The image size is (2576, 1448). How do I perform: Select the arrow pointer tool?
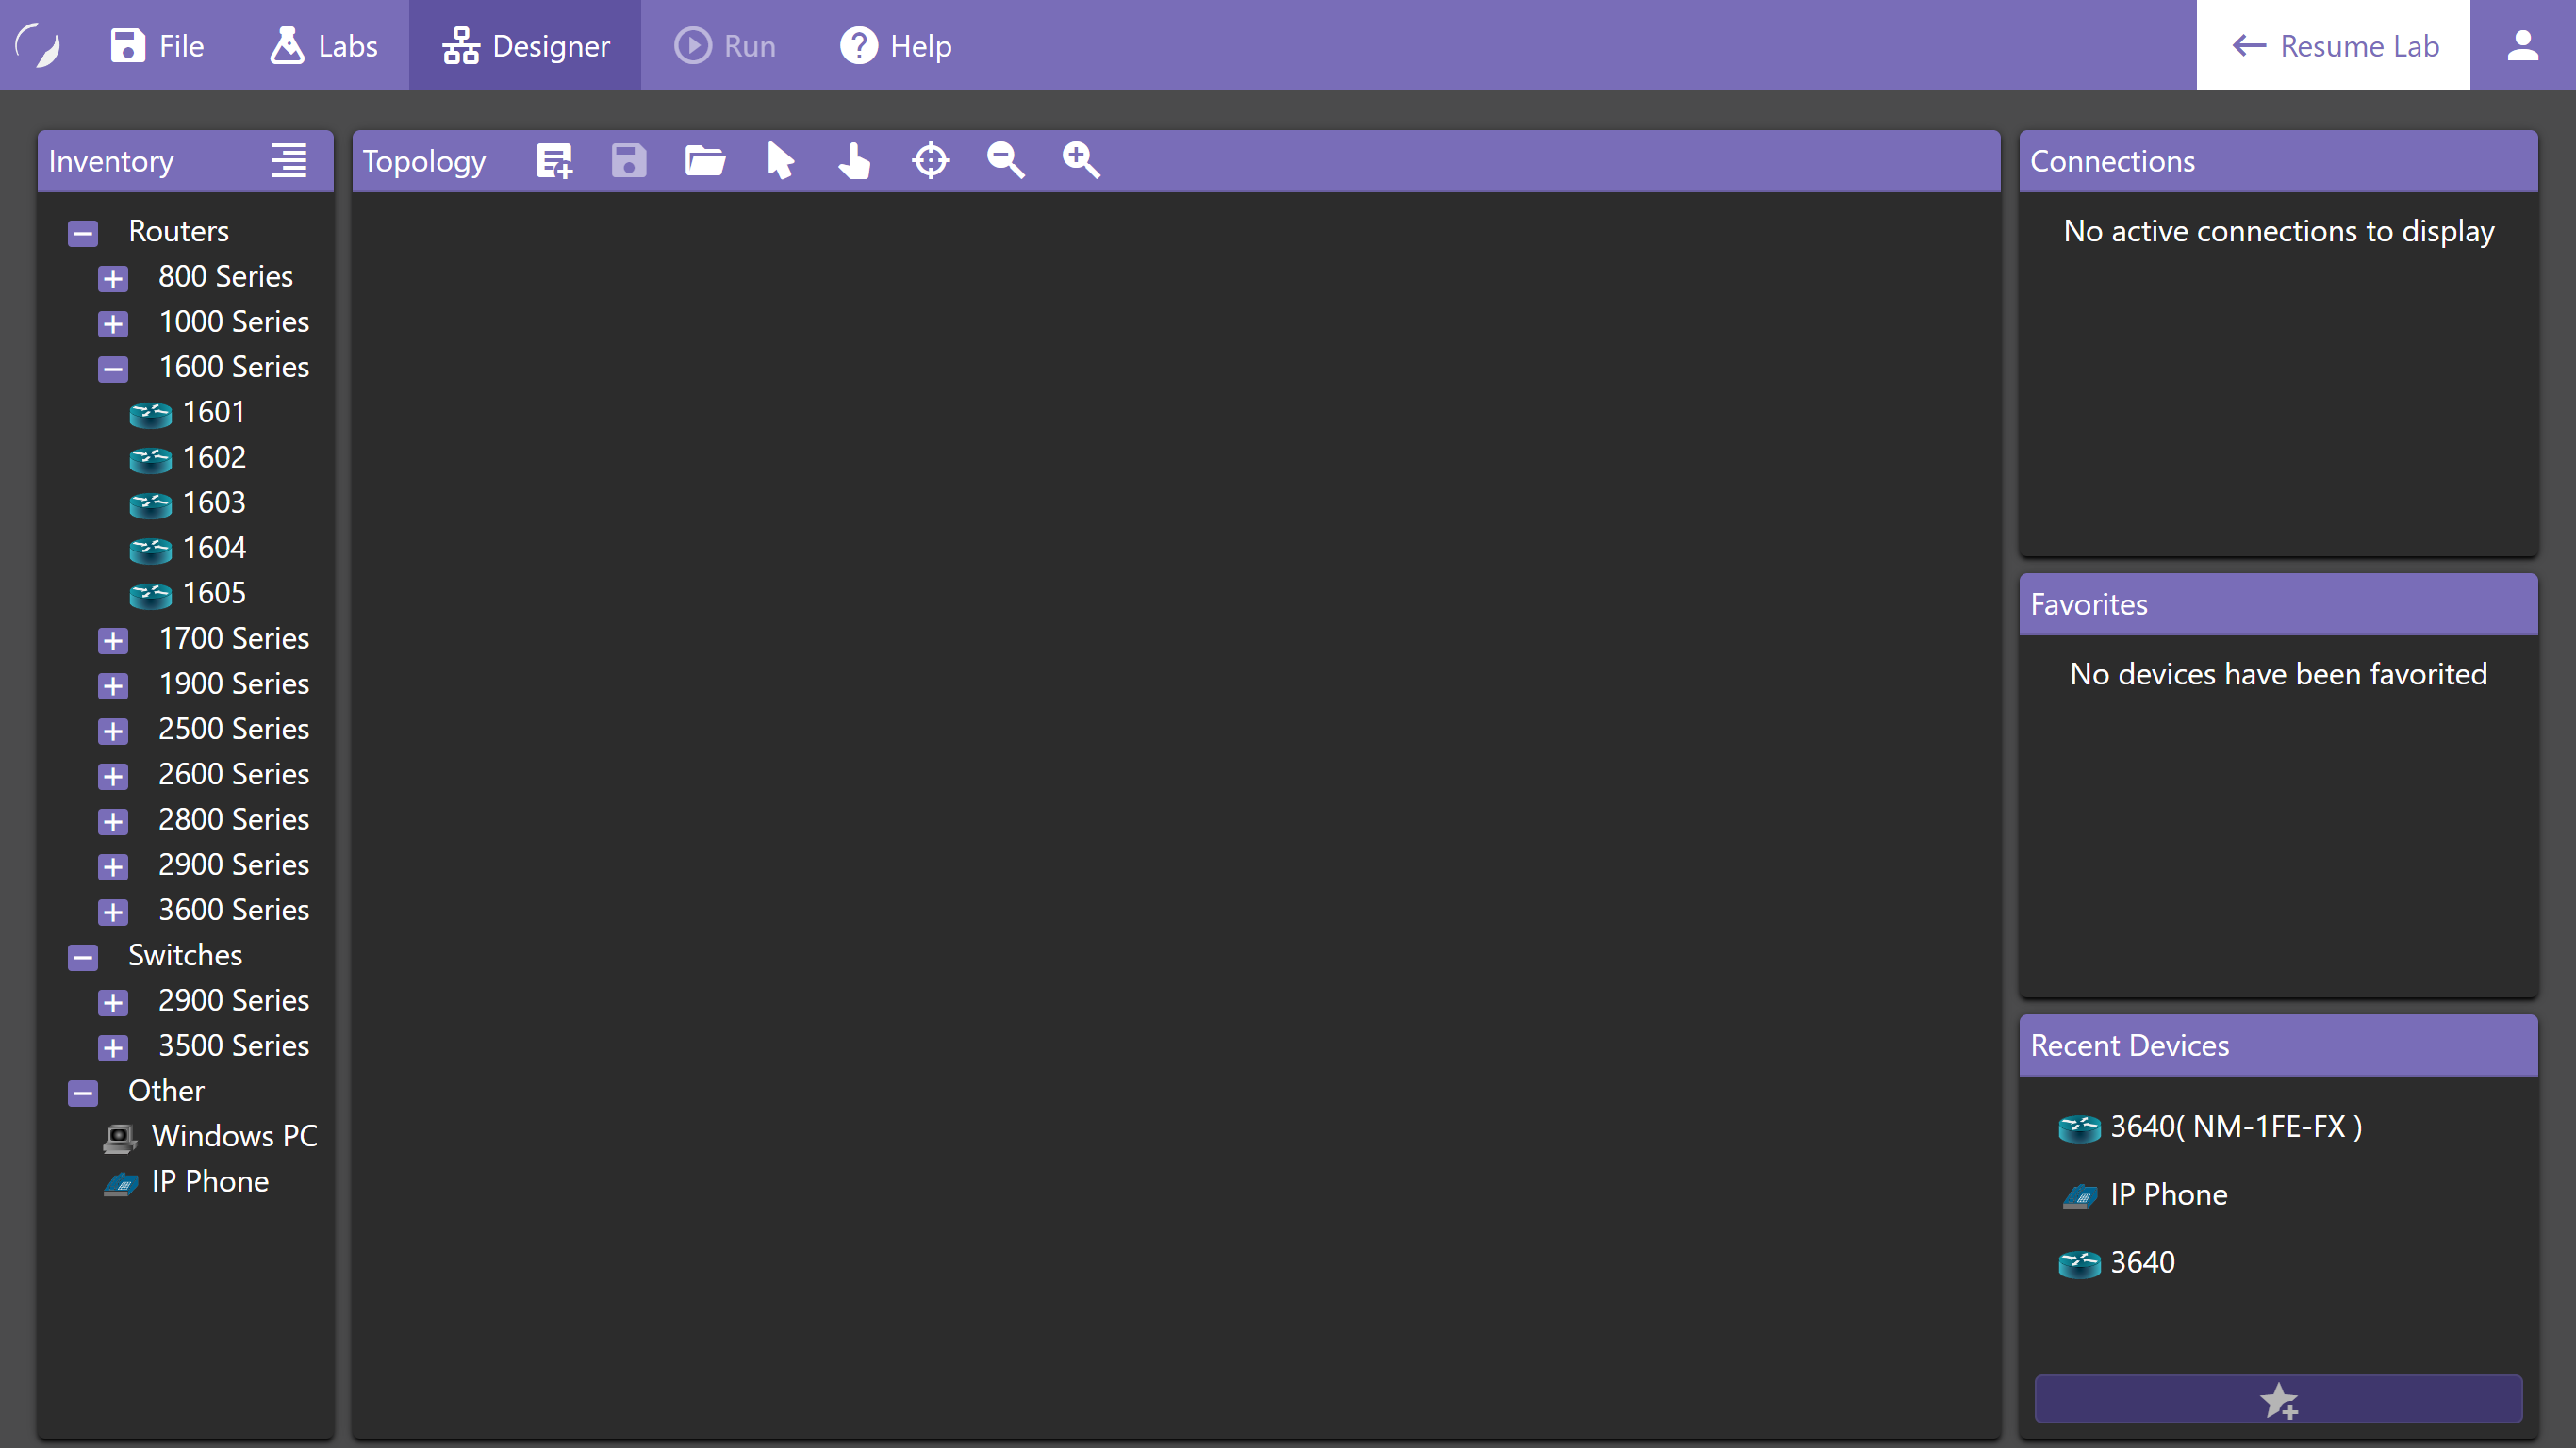(780, 160)
